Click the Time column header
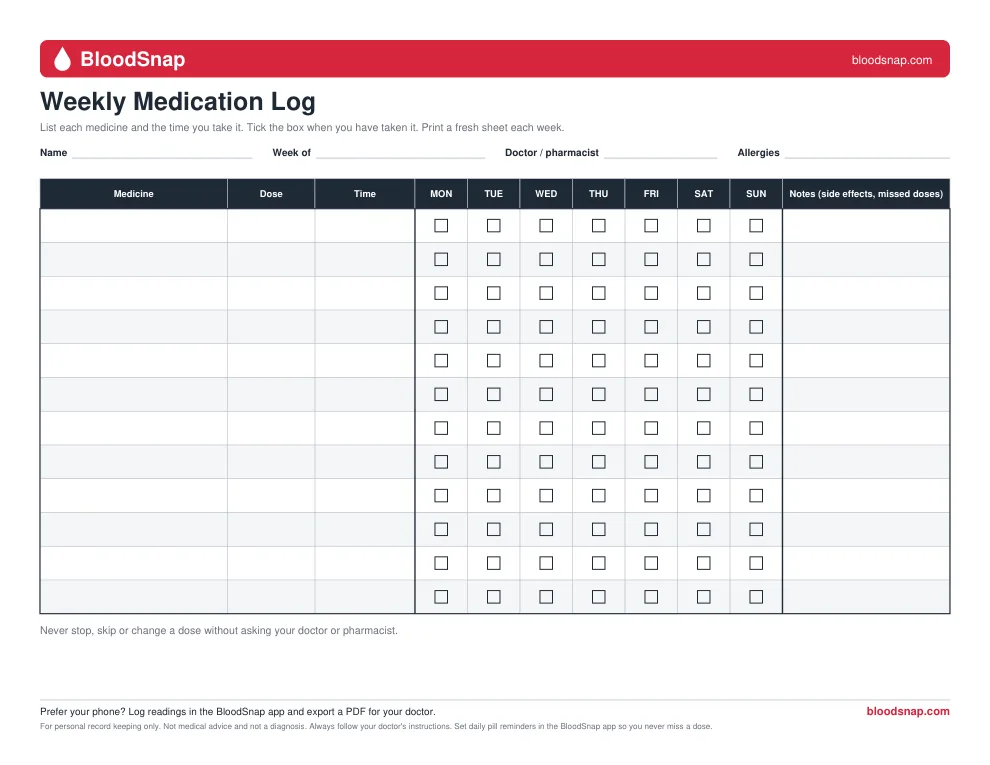 pyautogui.click(x=365, y=194)
